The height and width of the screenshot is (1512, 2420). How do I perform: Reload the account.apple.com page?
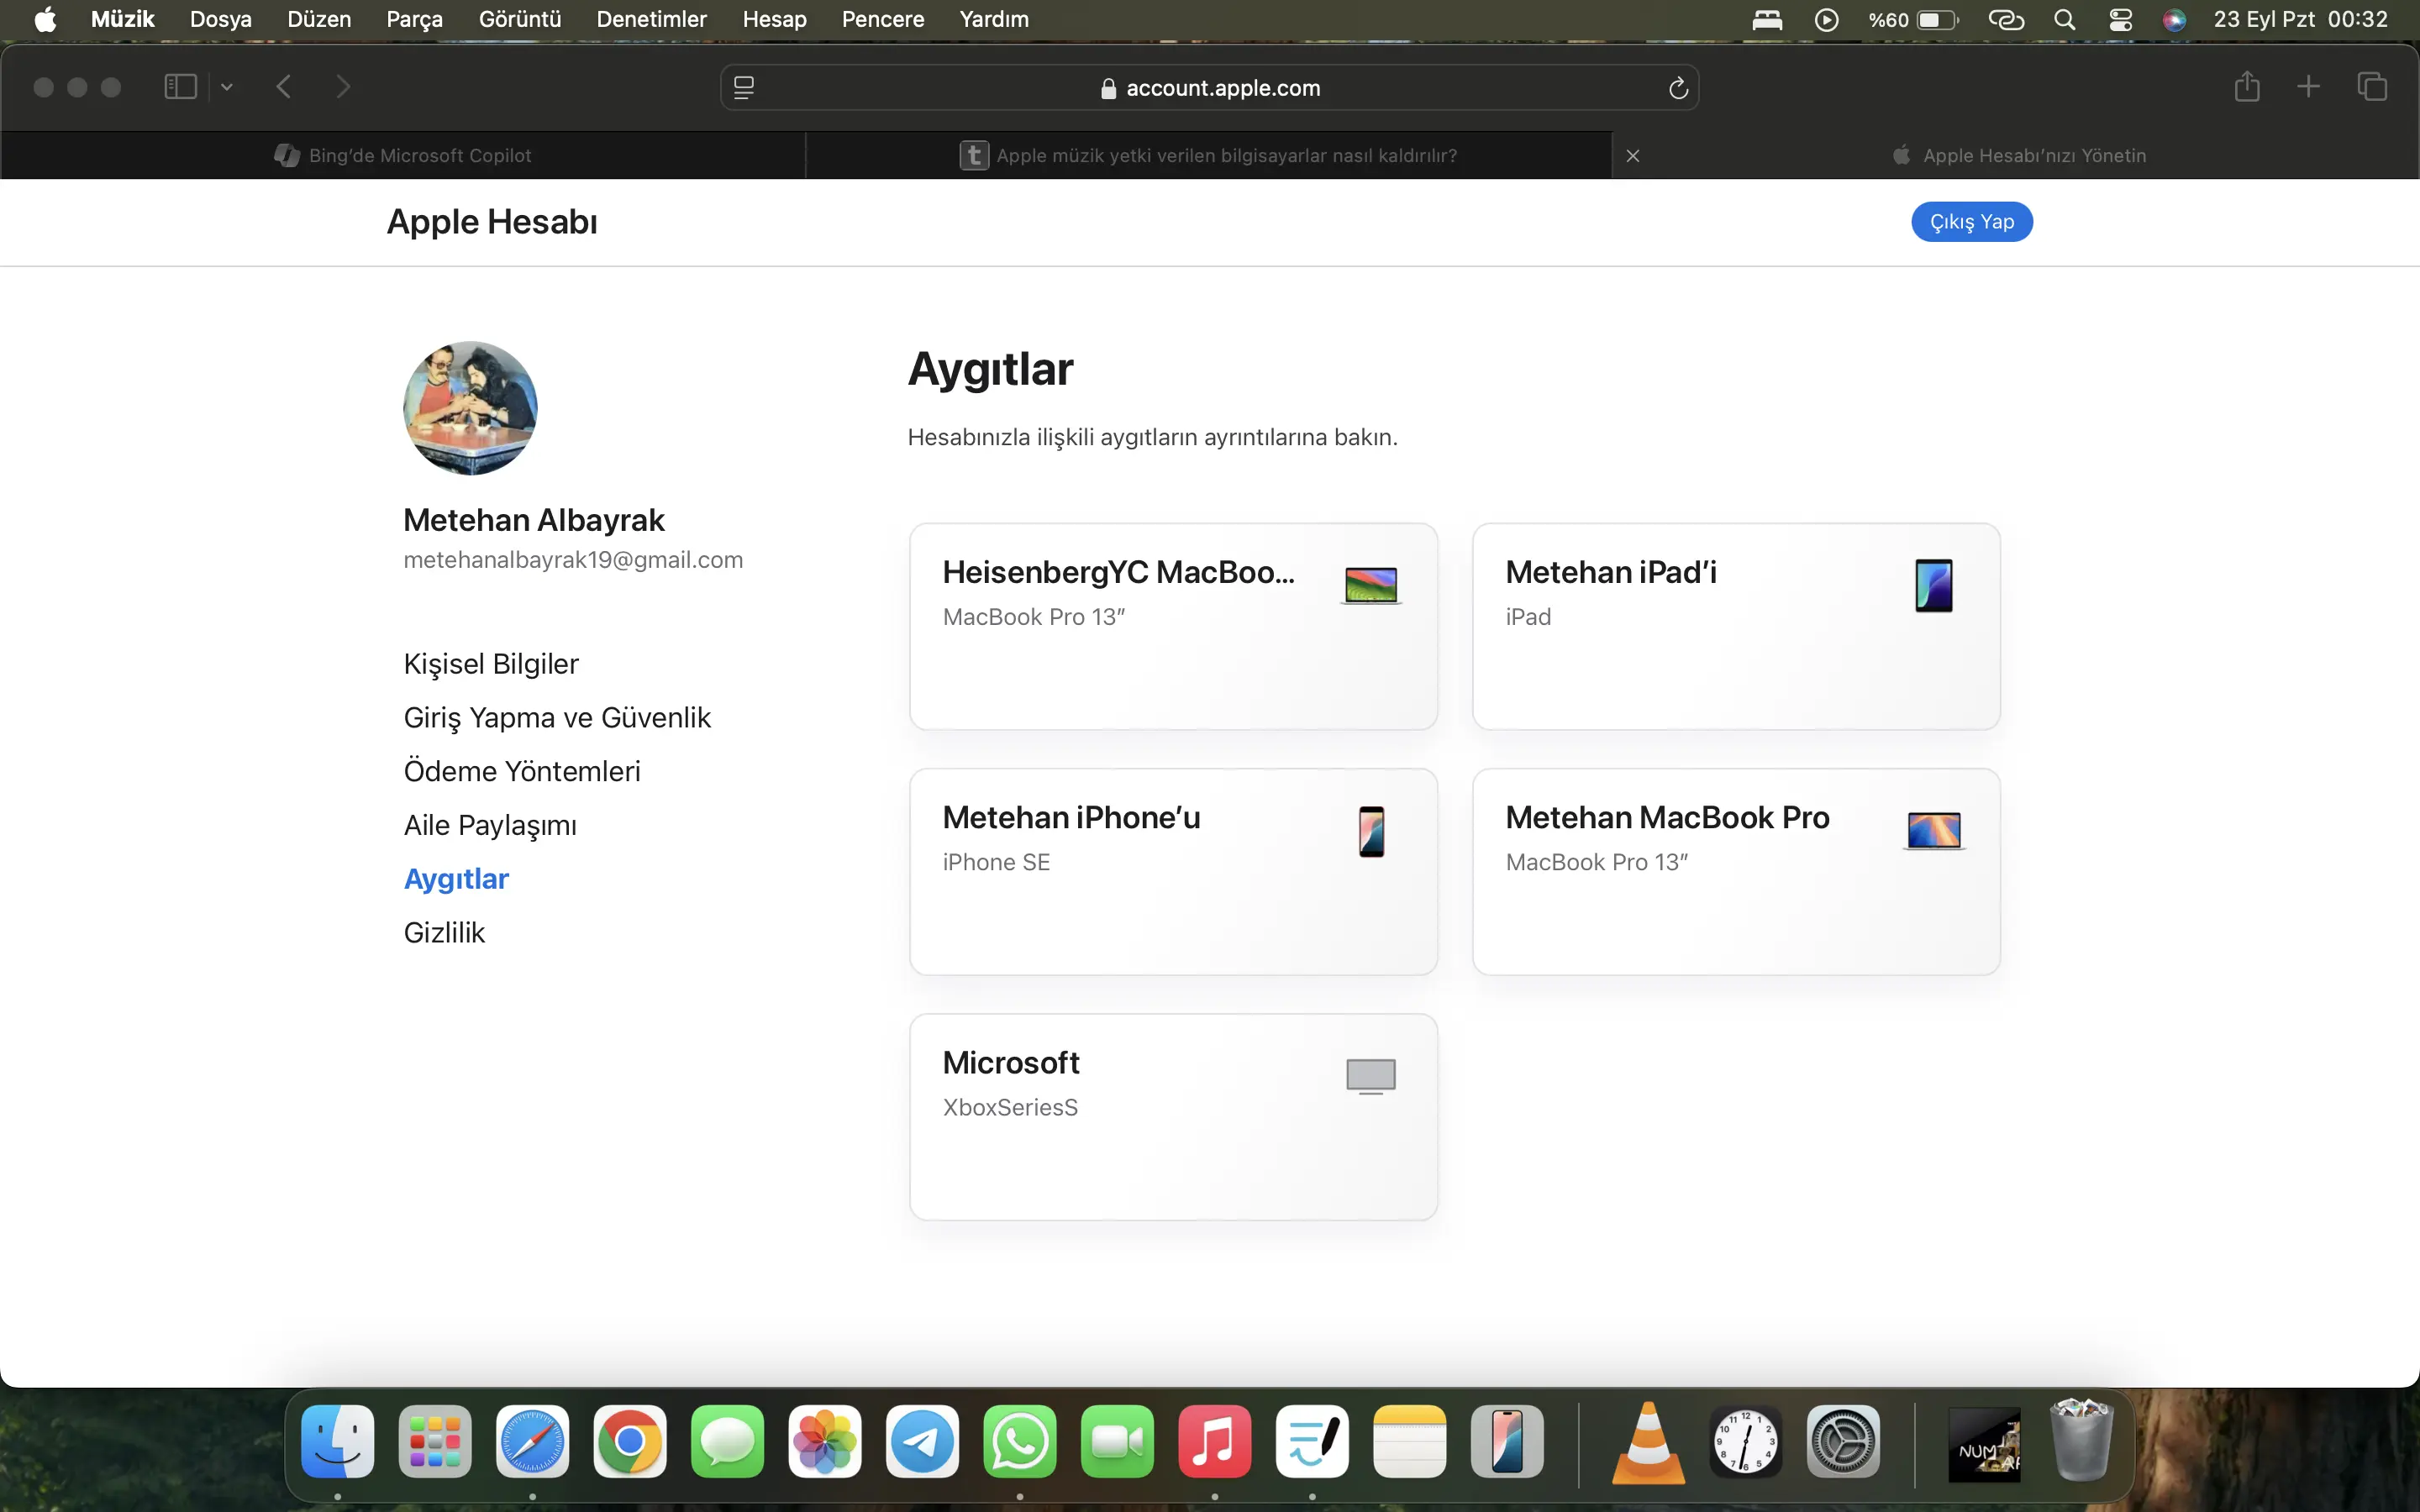1678,88
